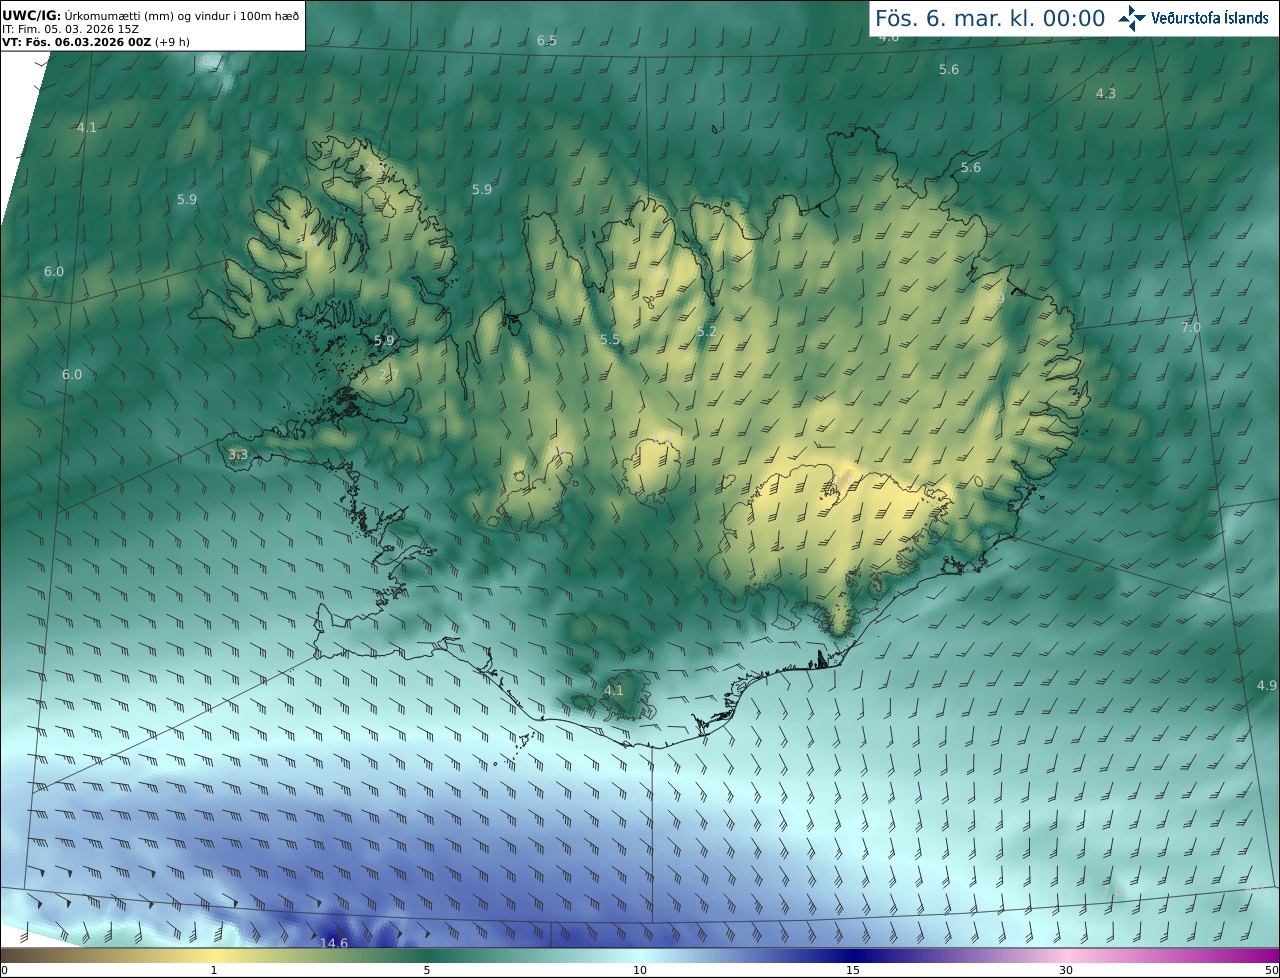The width and height of the screenshot is (1280, 978).
Task: Click the (+9 h) forecast offset
Action: 172,42
